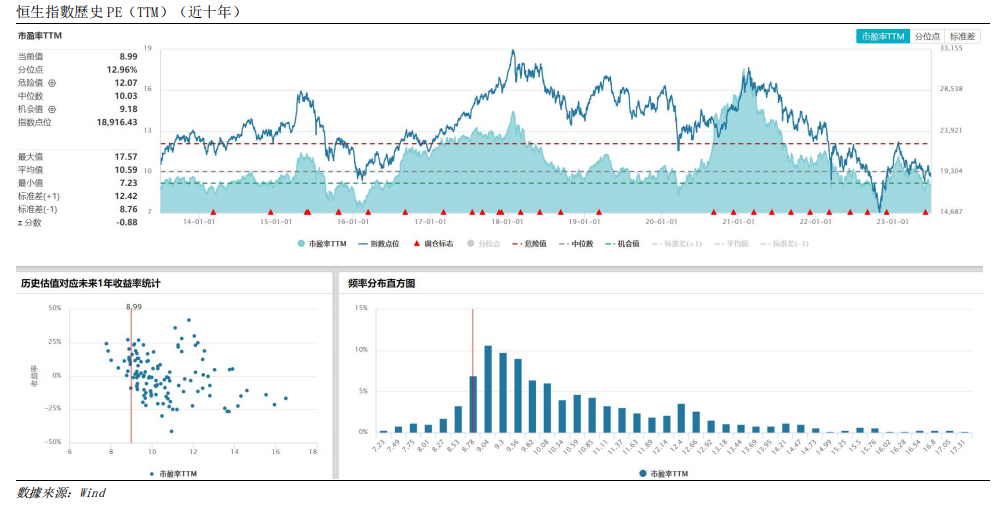Toggle the 机会值 dashed green legend item
Screen dimensions: 998x513
[x=622, y=244]
